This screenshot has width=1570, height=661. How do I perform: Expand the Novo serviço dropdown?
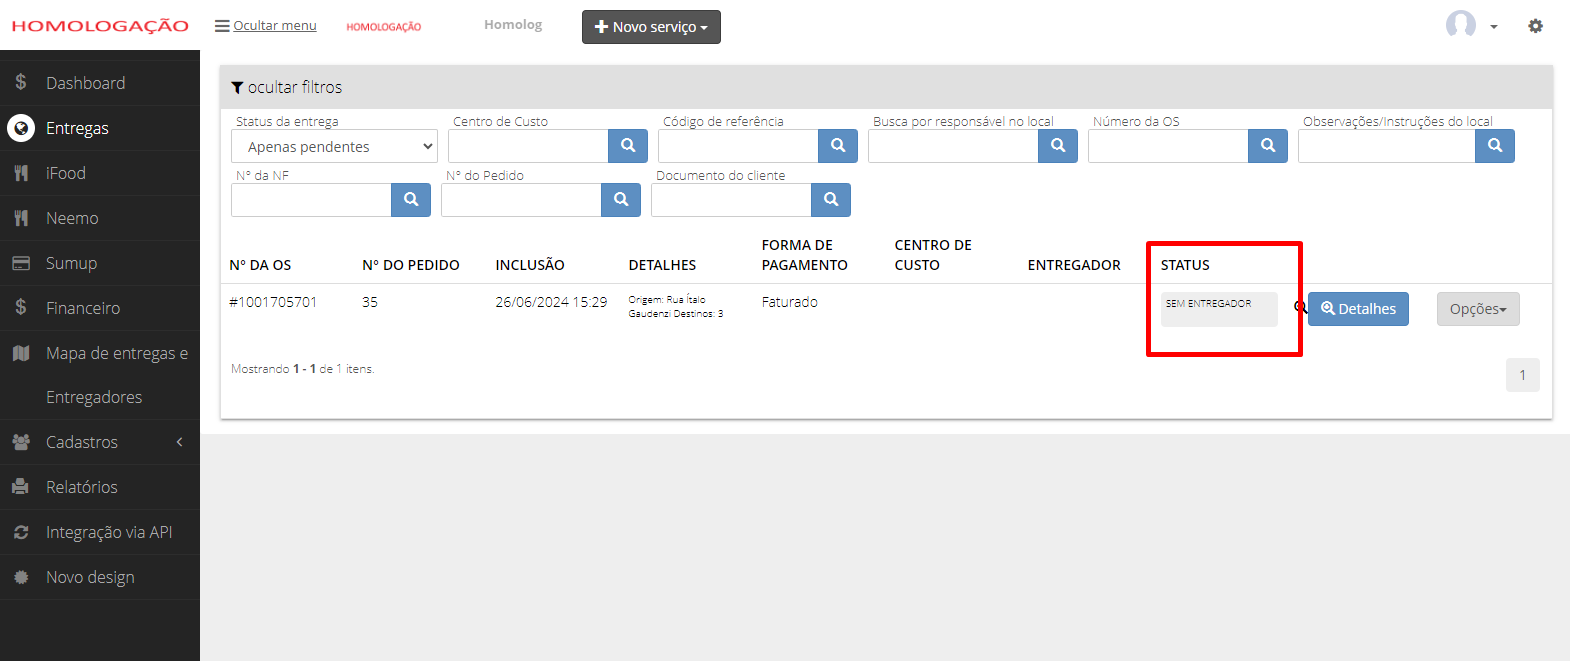point(651,27)
